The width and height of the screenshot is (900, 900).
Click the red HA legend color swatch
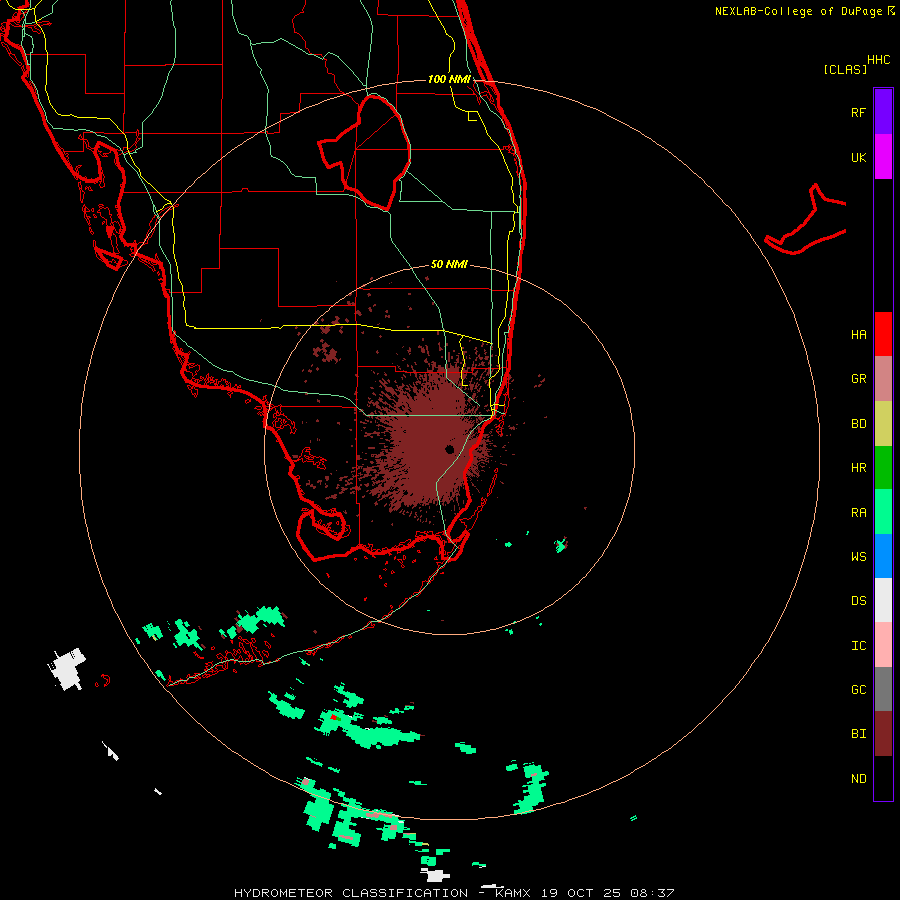(883, 334)
